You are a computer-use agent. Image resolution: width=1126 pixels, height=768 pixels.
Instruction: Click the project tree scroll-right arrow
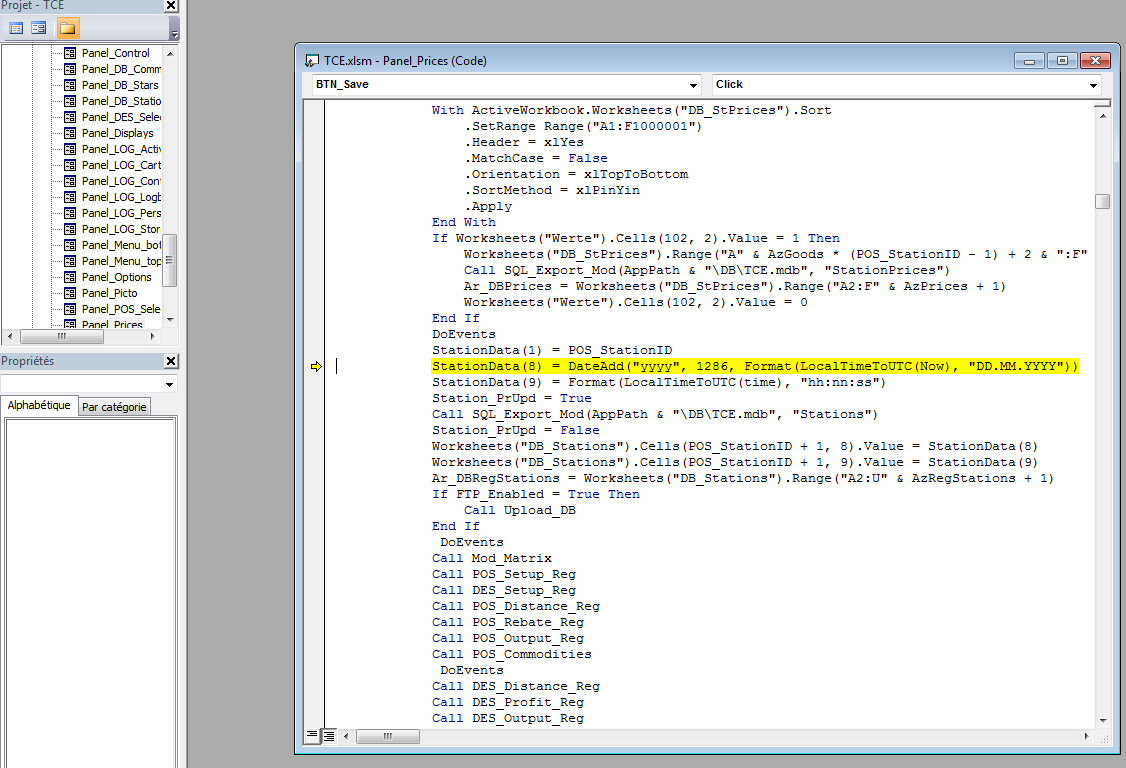coord(152,336)
